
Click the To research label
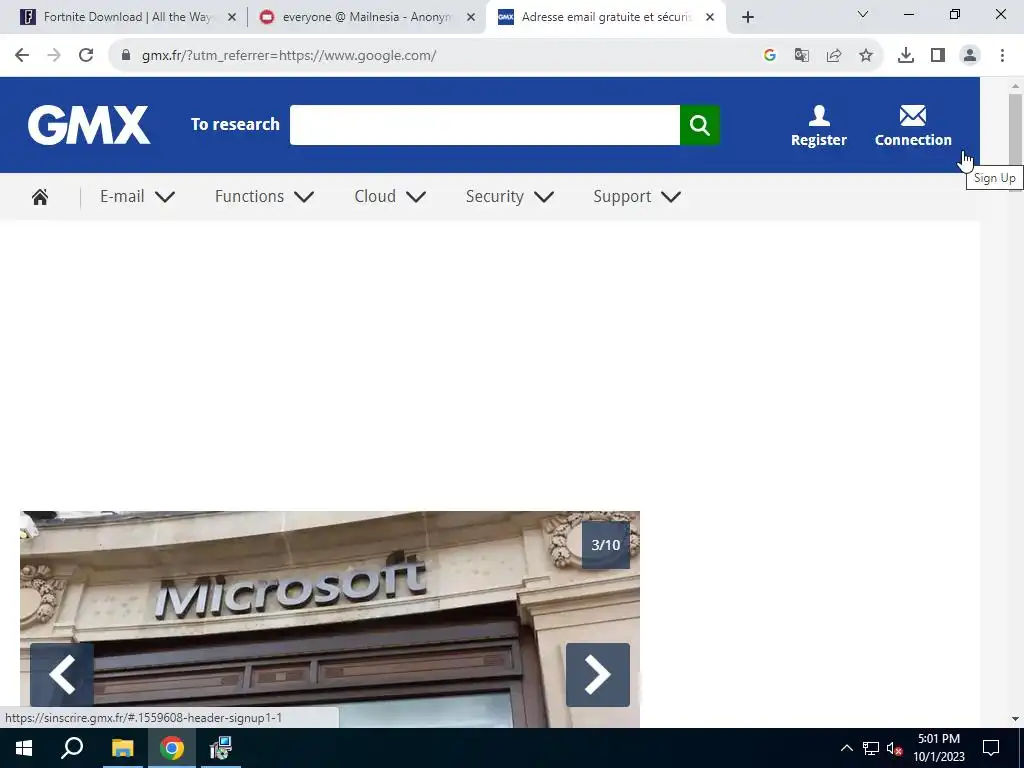tap(235, 124)
